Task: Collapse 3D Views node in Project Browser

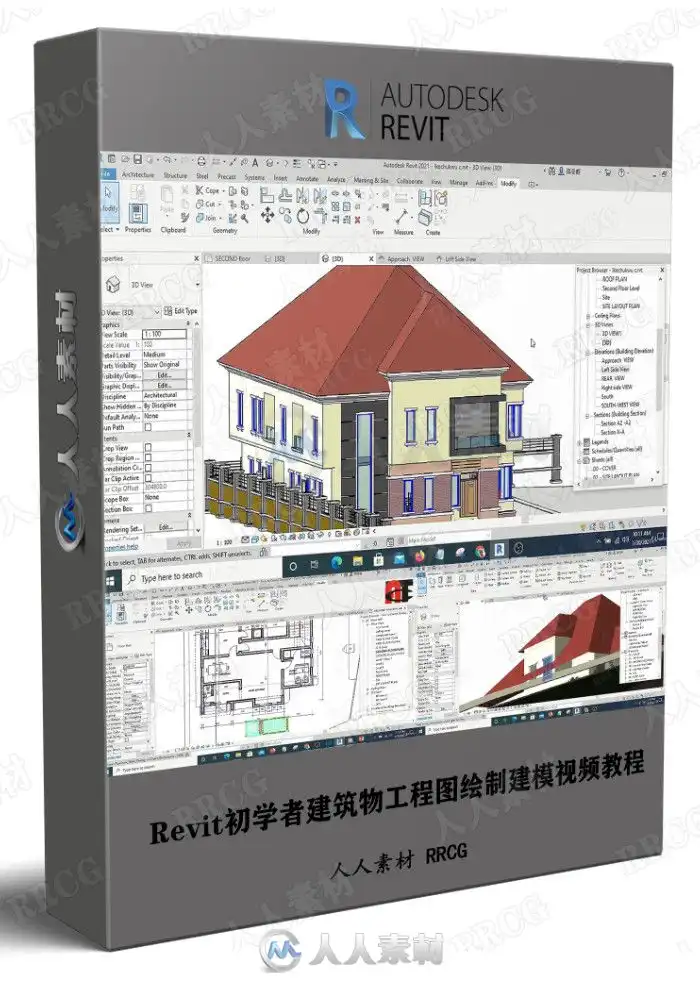Action: coord(588,325)
